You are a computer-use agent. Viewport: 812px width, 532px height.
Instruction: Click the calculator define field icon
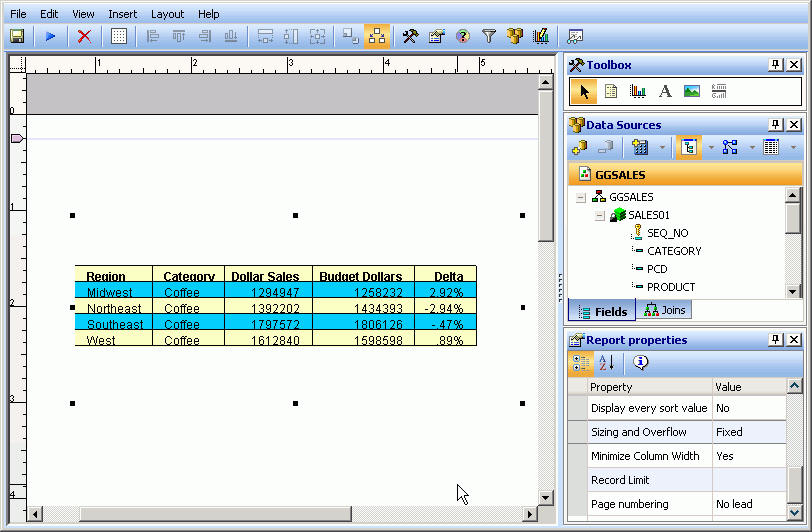click(640, 148)
